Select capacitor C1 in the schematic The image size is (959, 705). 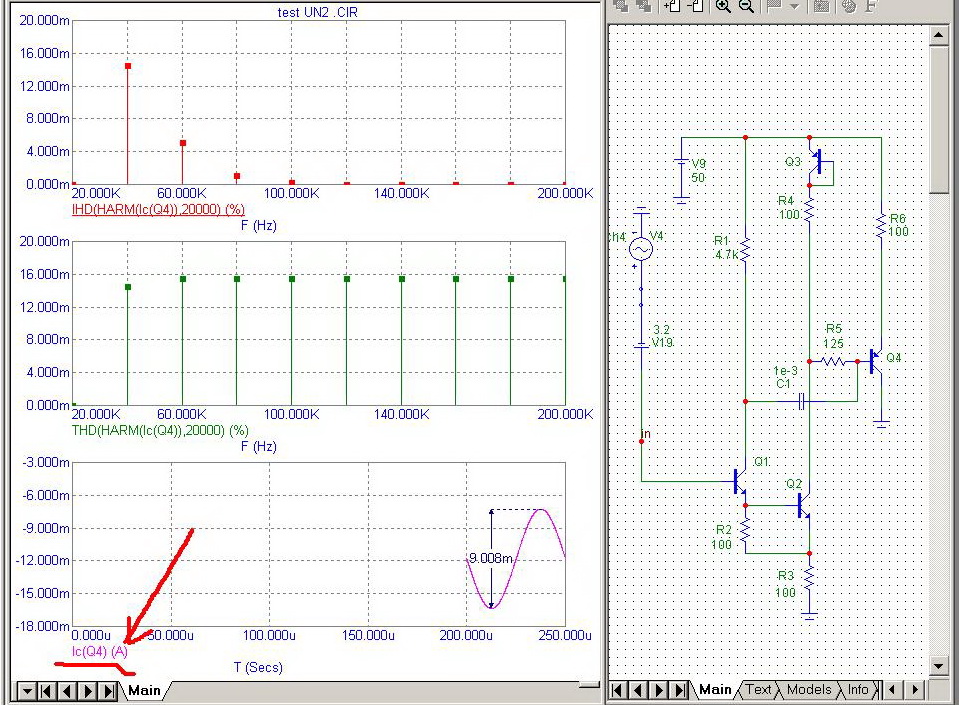(802, 402)
